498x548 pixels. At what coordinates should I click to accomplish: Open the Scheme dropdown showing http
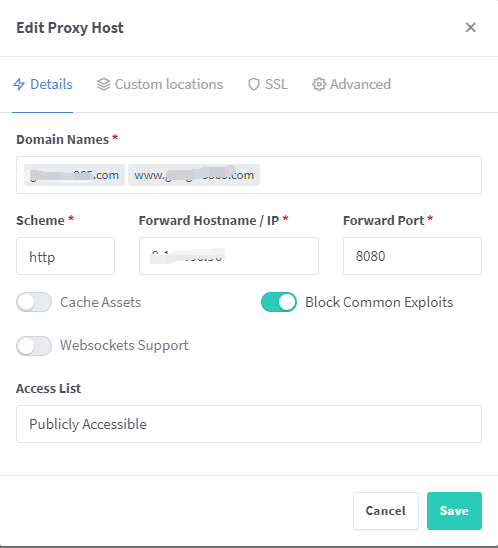coord(65,256)
